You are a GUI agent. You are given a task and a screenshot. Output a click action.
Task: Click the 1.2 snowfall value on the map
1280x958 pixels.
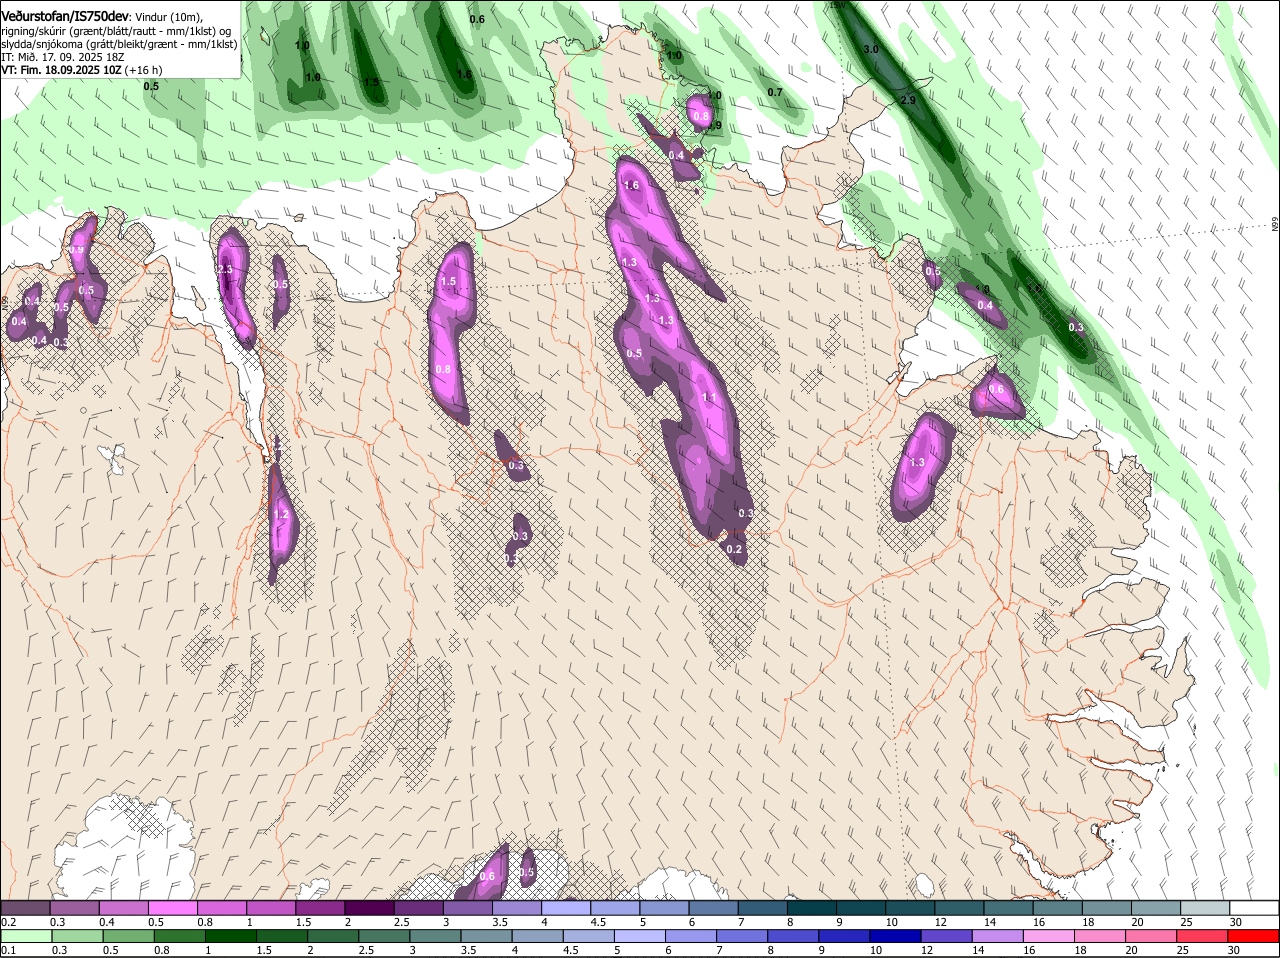(281, 514)
